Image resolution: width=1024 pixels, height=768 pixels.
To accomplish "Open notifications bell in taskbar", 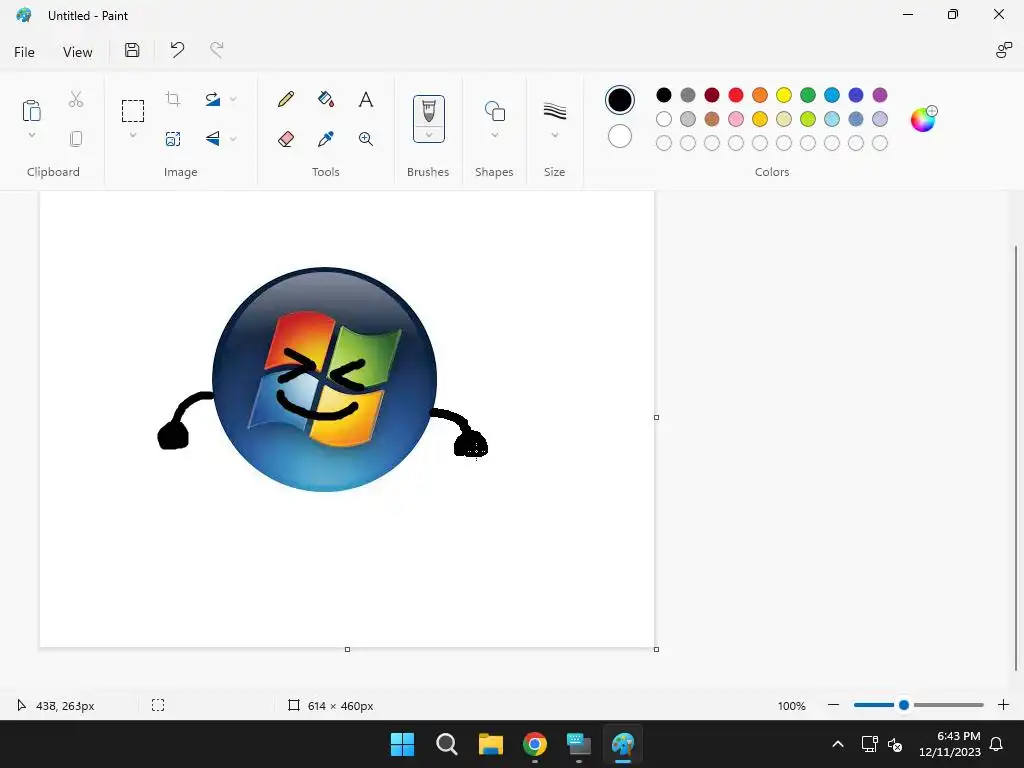I will point(997,744).
